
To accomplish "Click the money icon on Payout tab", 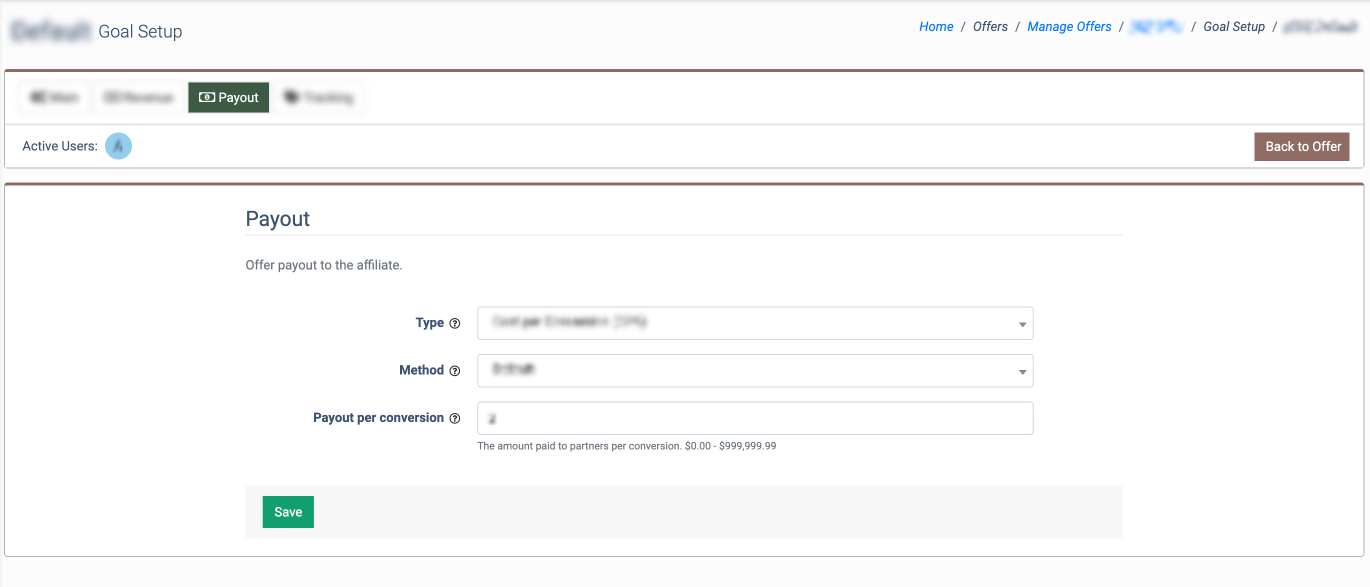I will 207,98.
